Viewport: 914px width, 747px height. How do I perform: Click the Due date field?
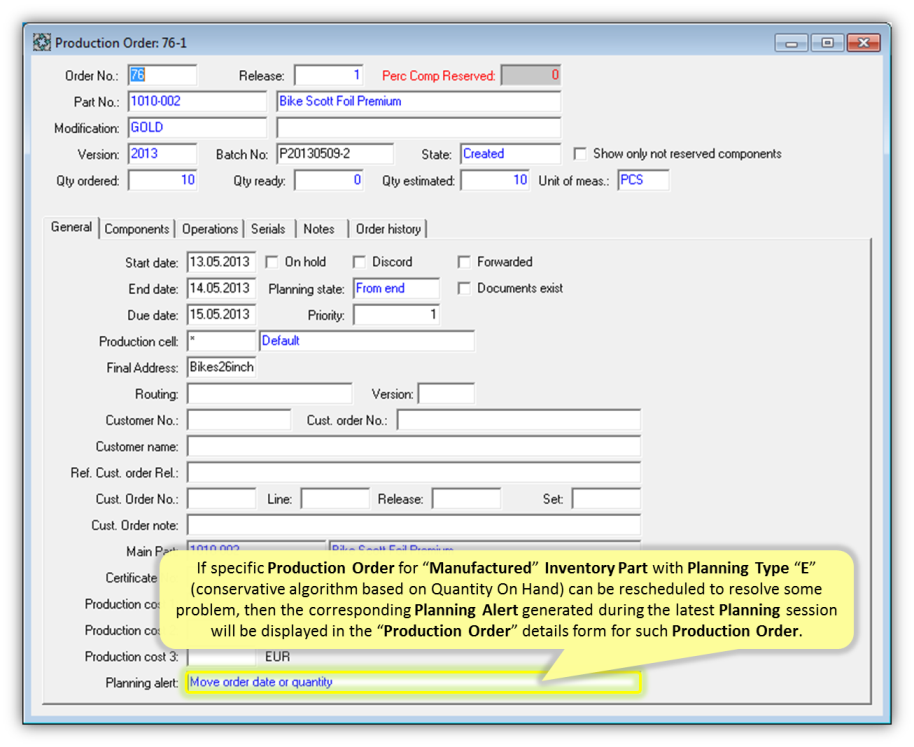221,315
